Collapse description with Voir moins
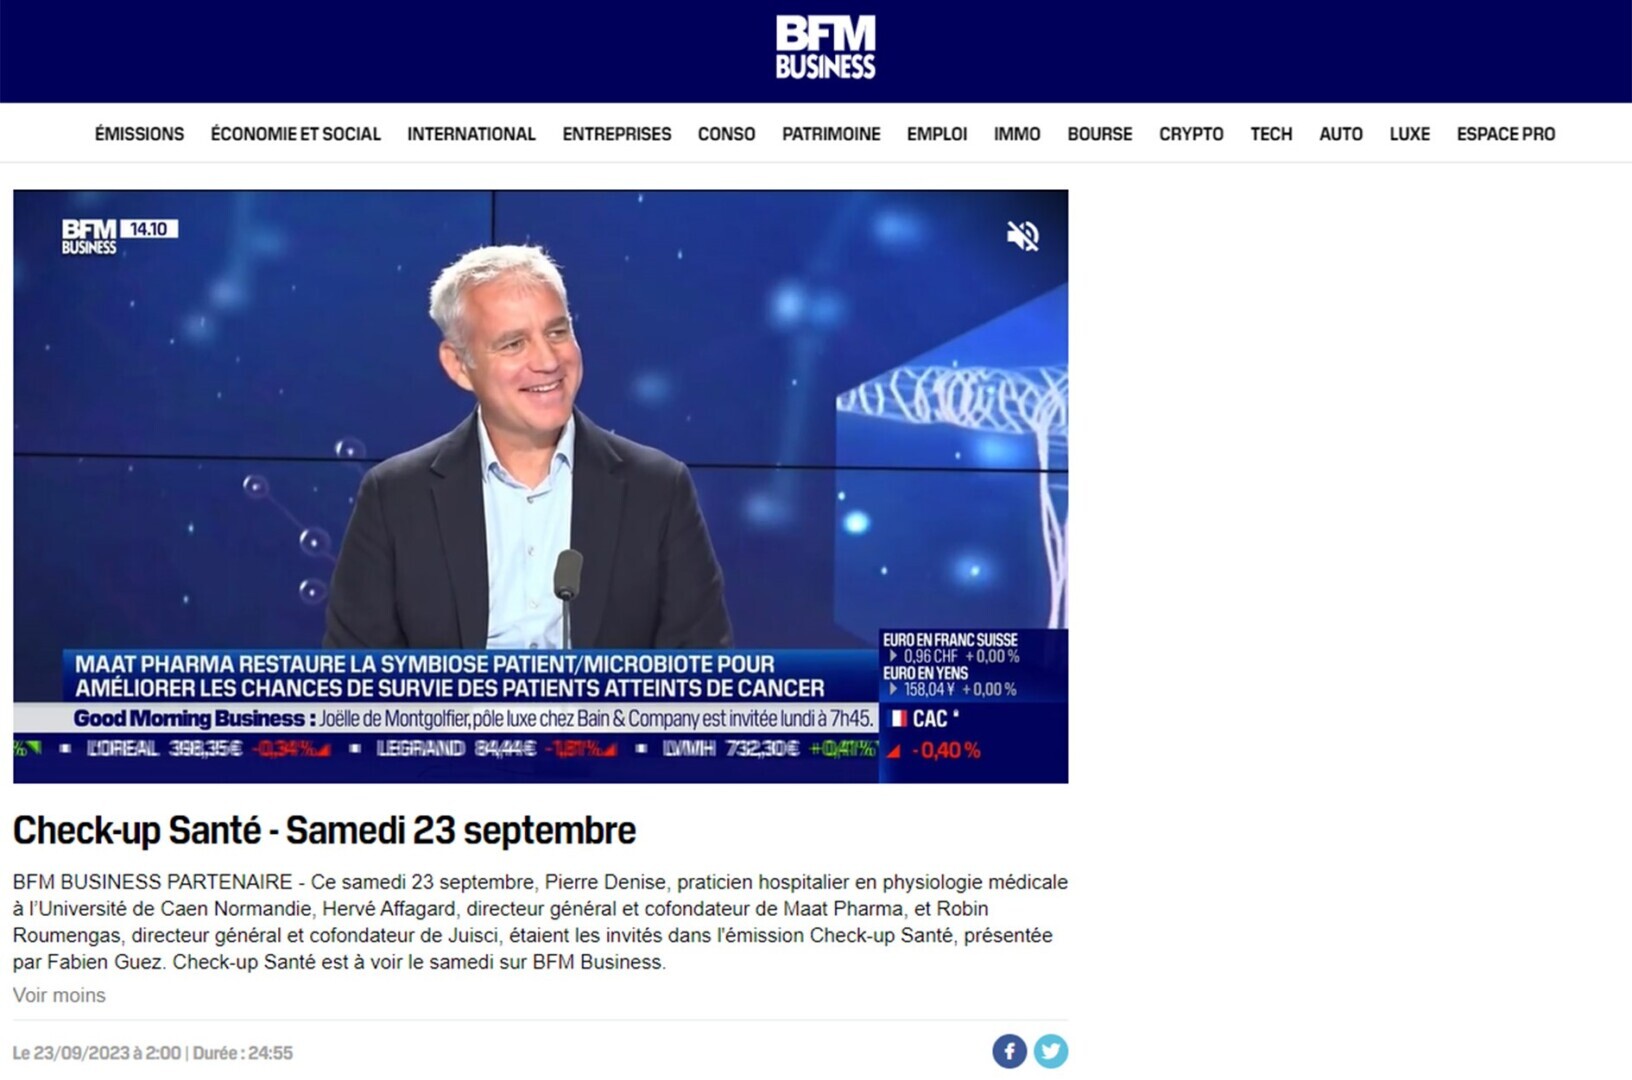Image resolution: width=1632 pixels, height=1080 pixels. [59, 995]
